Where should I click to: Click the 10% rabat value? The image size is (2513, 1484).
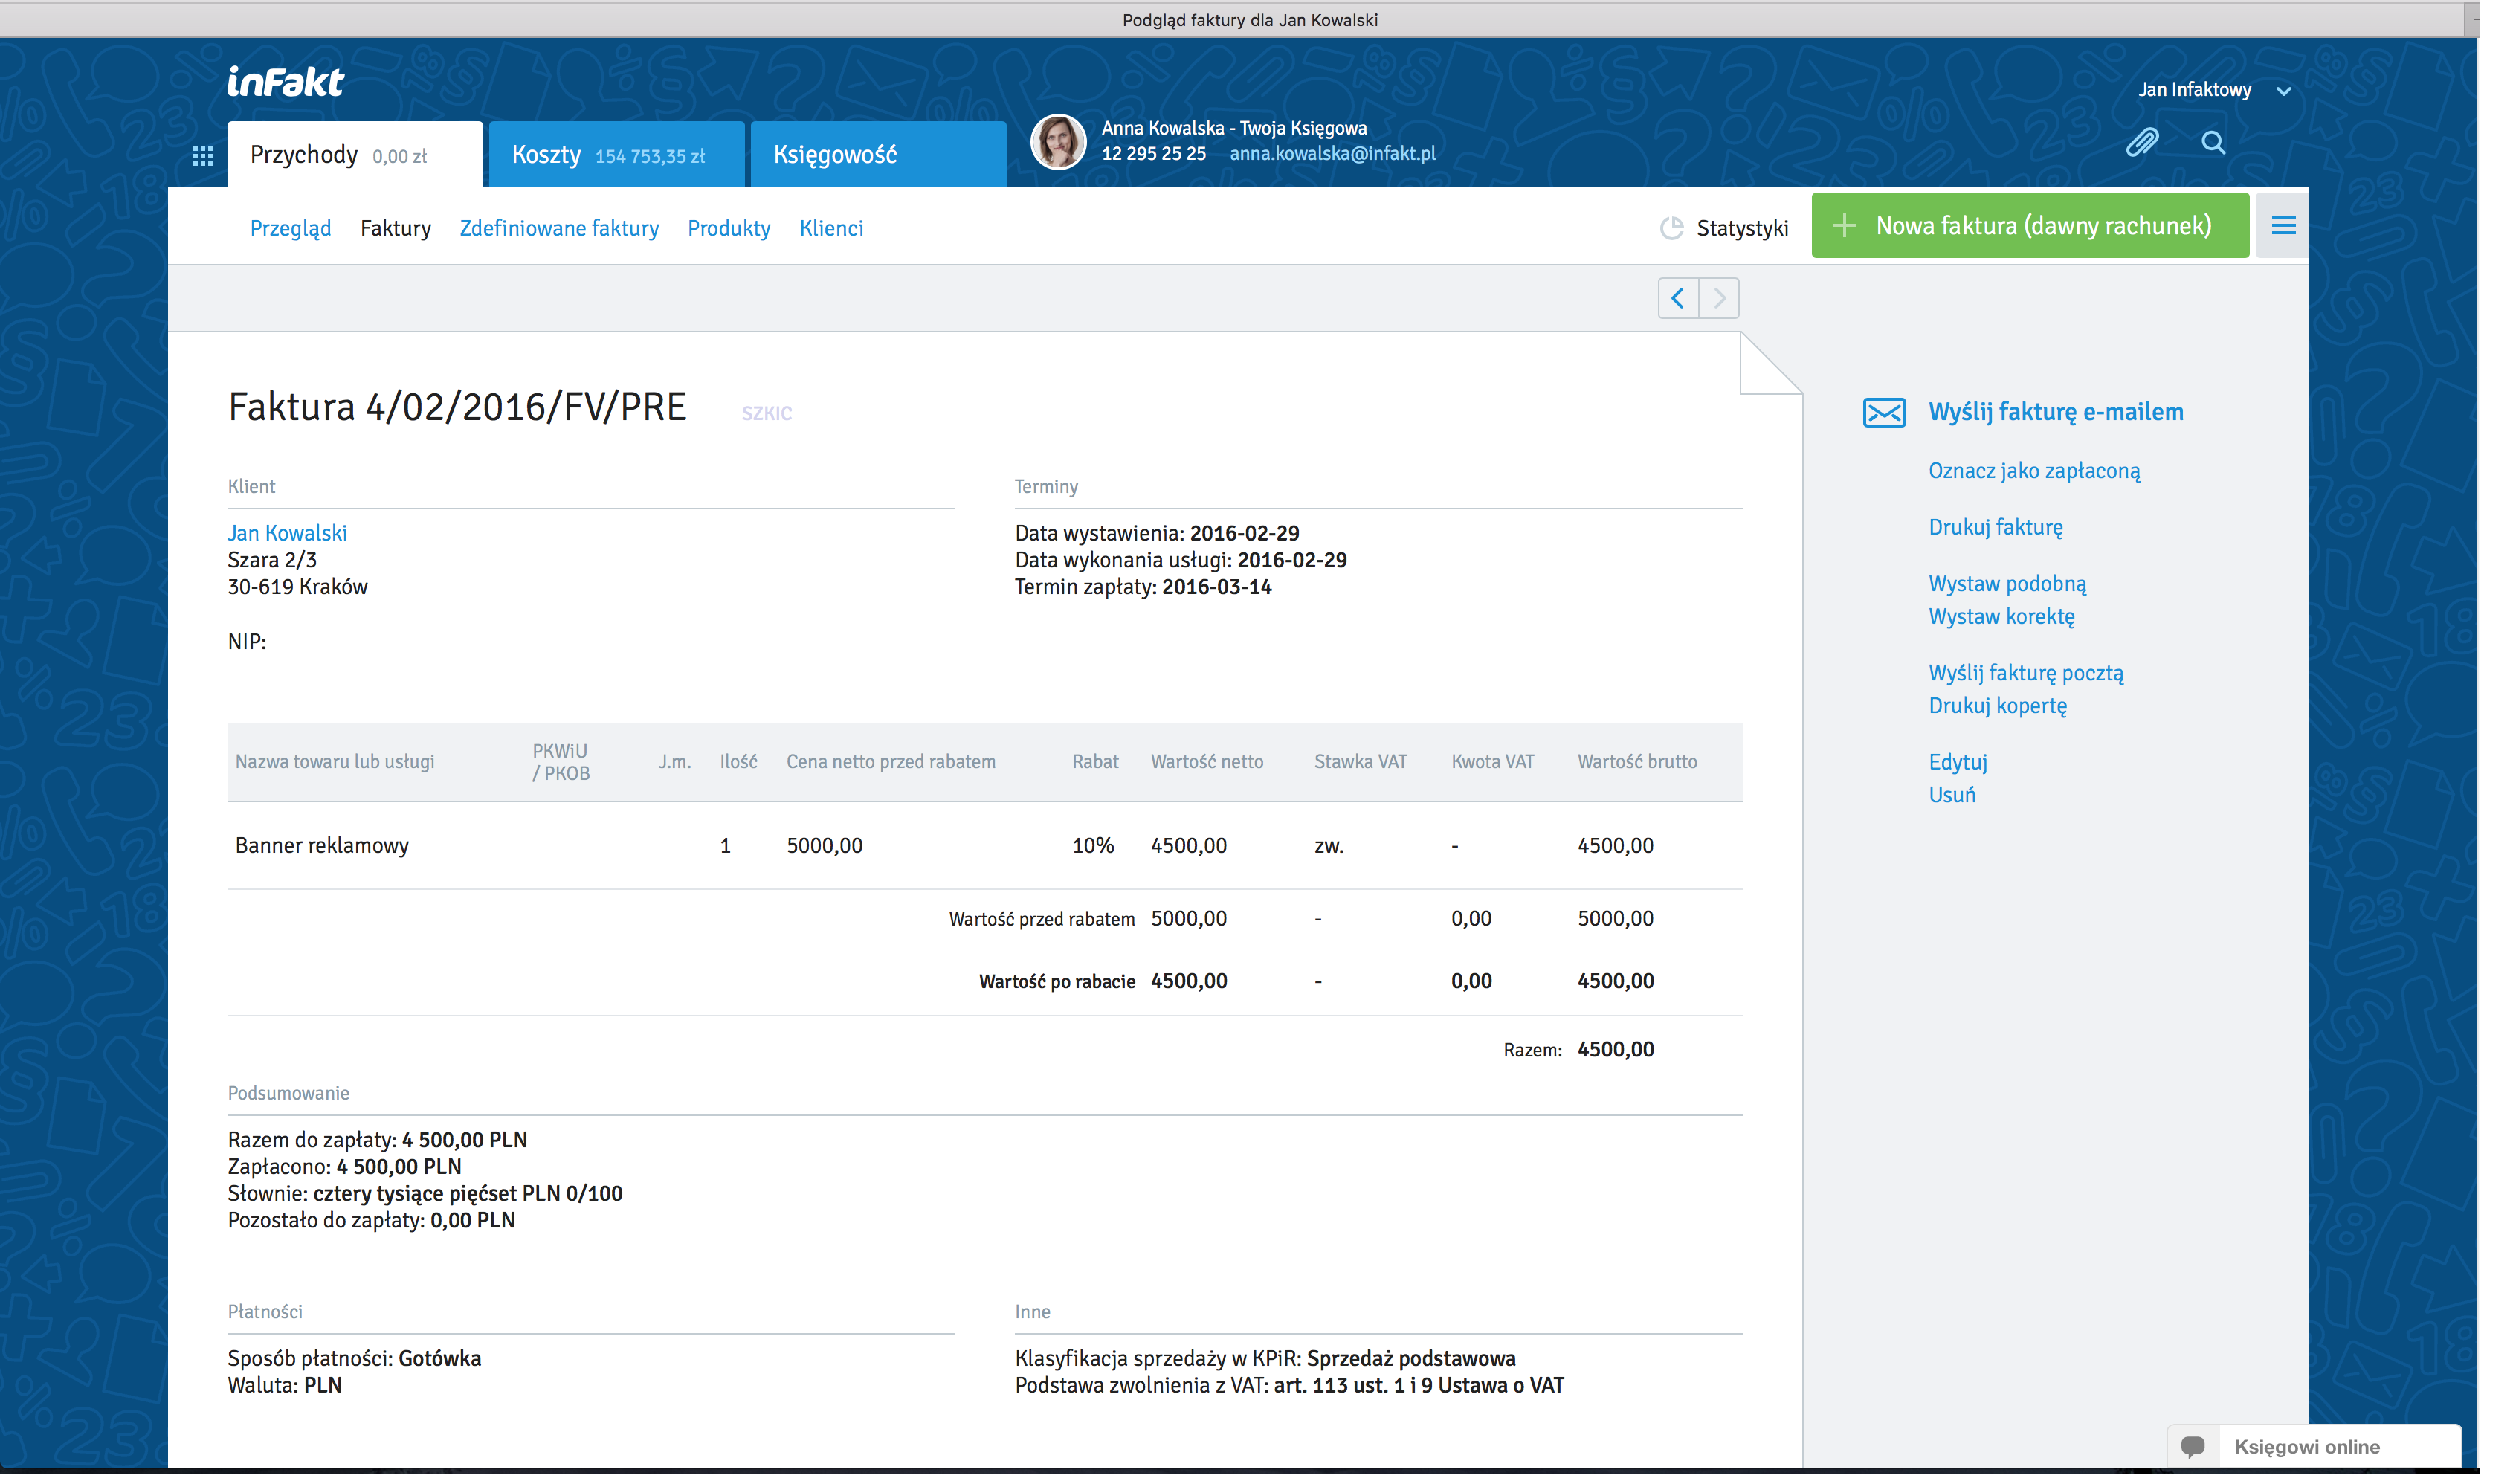(1093, 846)
